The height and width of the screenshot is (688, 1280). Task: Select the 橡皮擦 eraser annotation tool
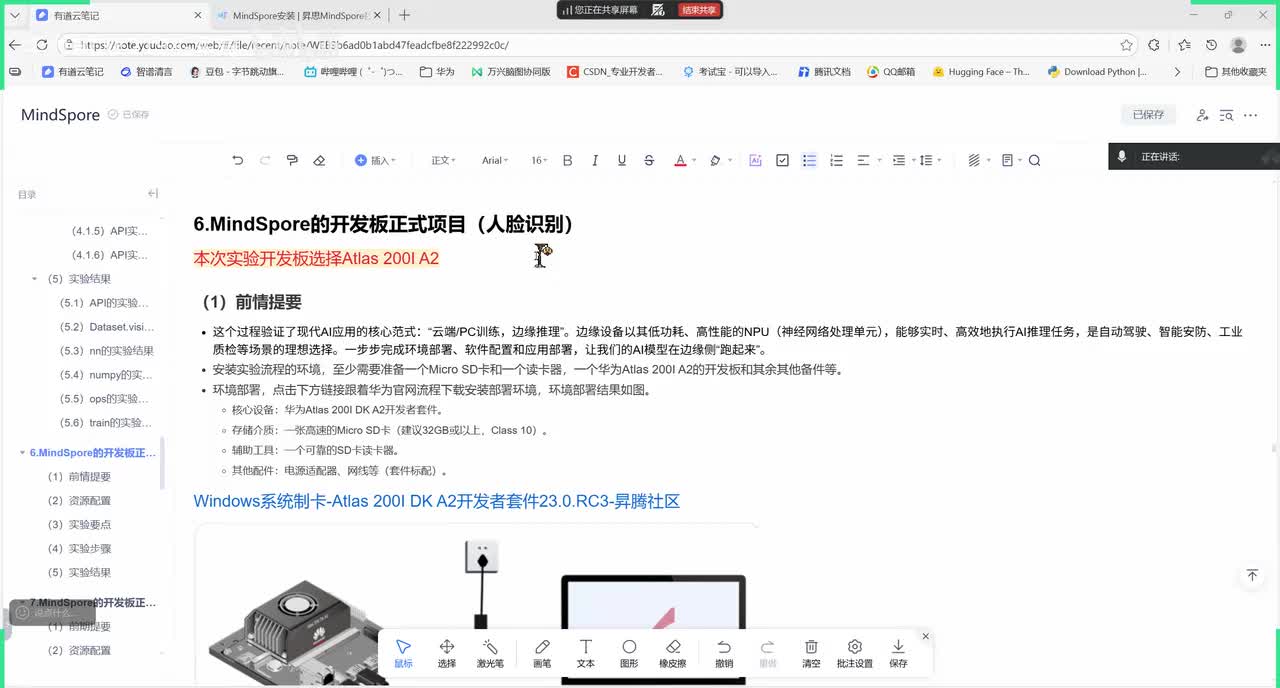(x=673, y=653)
